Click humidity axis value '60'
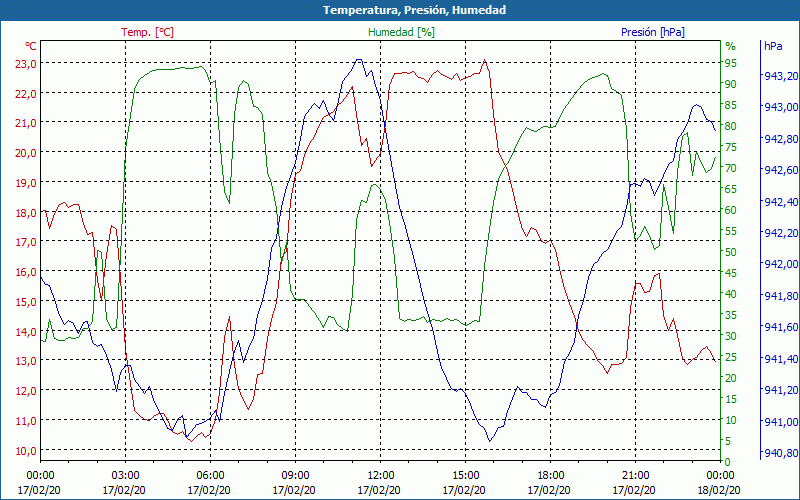The image size is (800, 500). pyautogui.click(x=731, y=210)
